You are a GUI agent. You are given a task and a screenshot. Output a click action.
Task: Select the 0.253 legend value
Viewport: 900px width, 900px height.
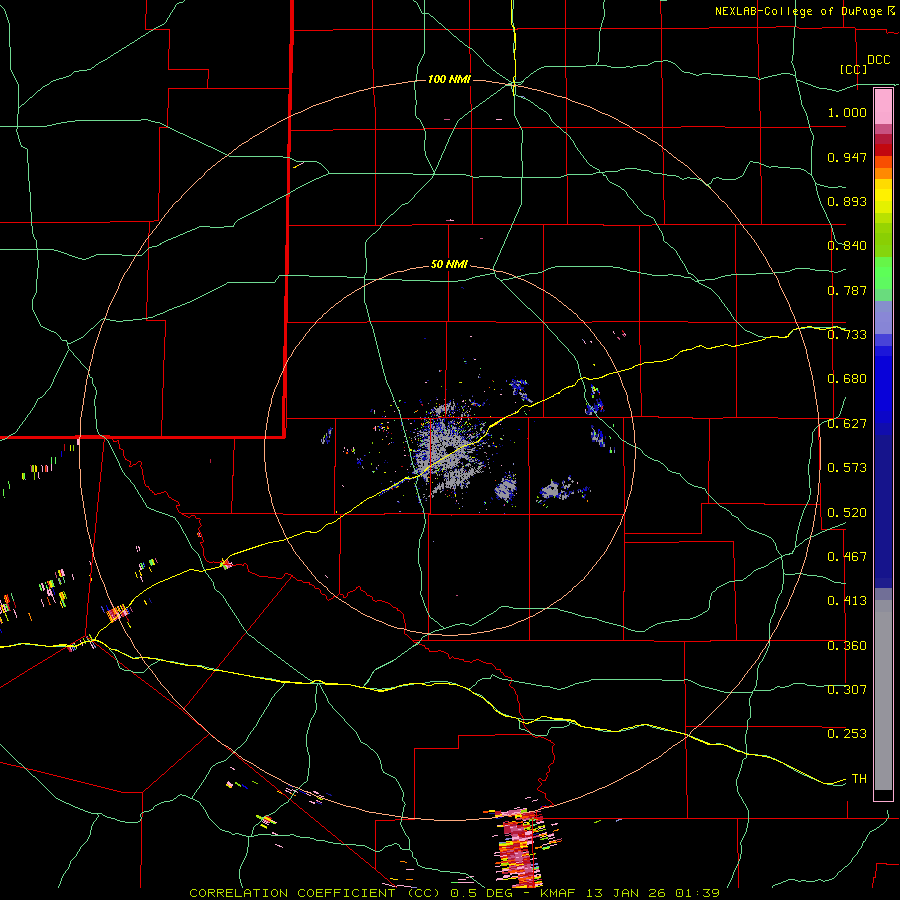click(x=847, y=734)
